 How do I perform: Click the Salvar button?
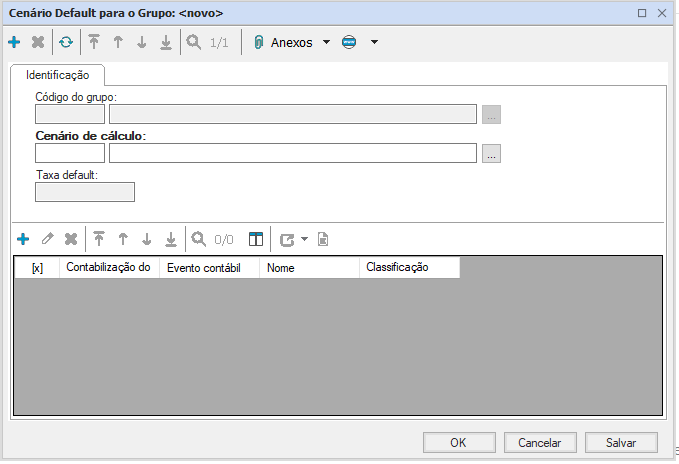pos(621,442)
